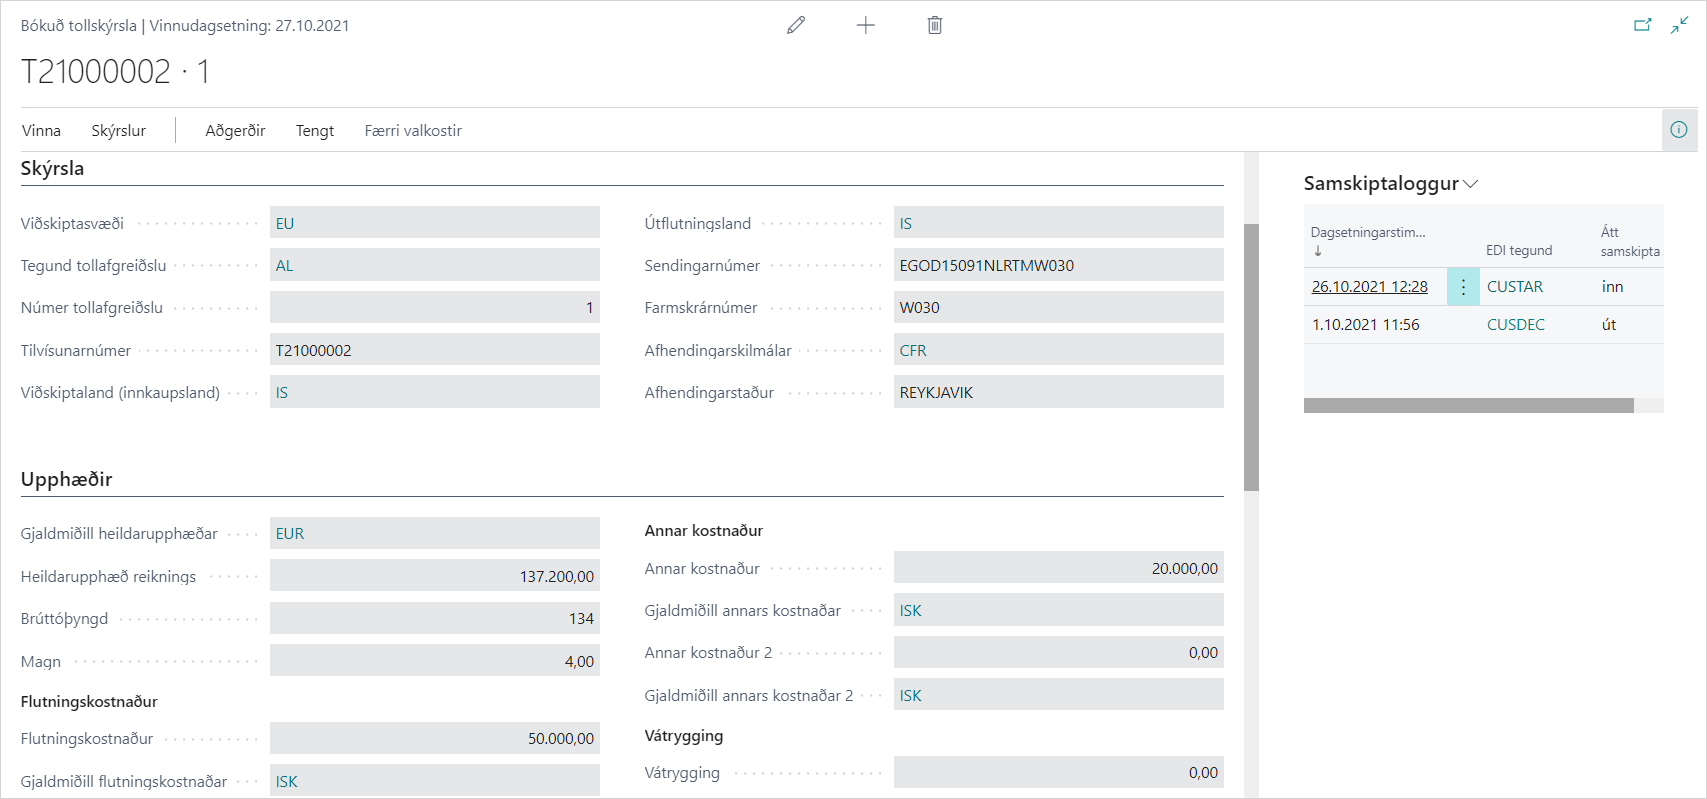This screenshot has width=1707, height=799.
Task: Click the CUSDEC EDI type link
Action: point(1515,325)
